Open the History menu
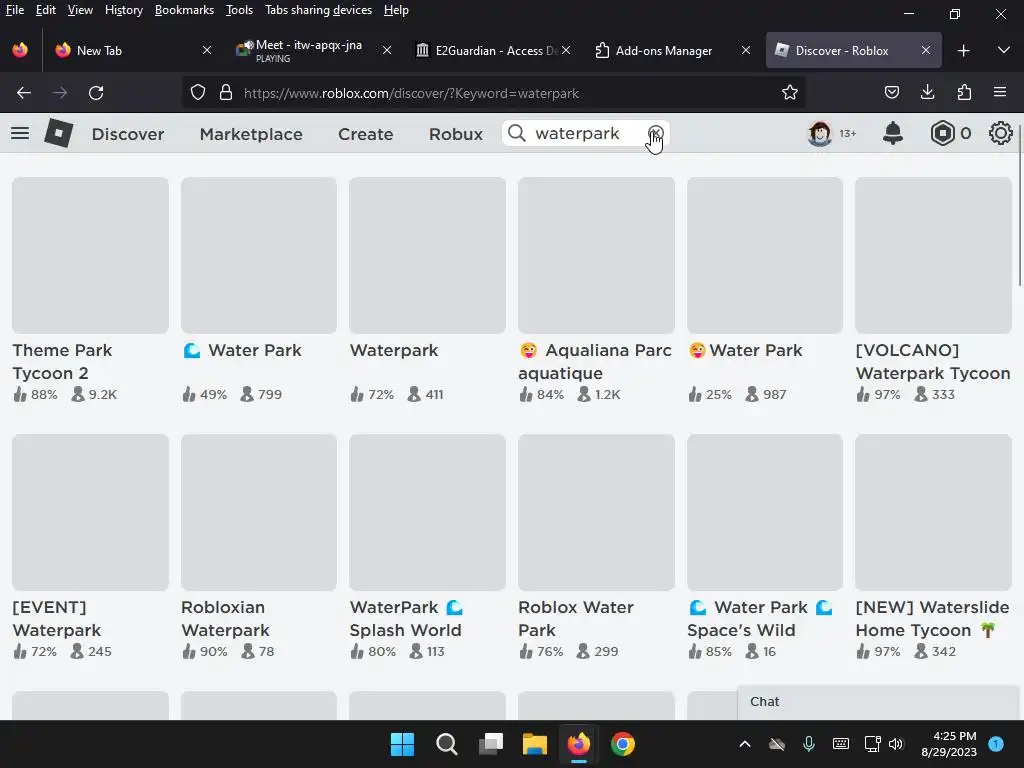Image resolution: width=1024 pixels, height=768 pixels. [x=123, y=10]
